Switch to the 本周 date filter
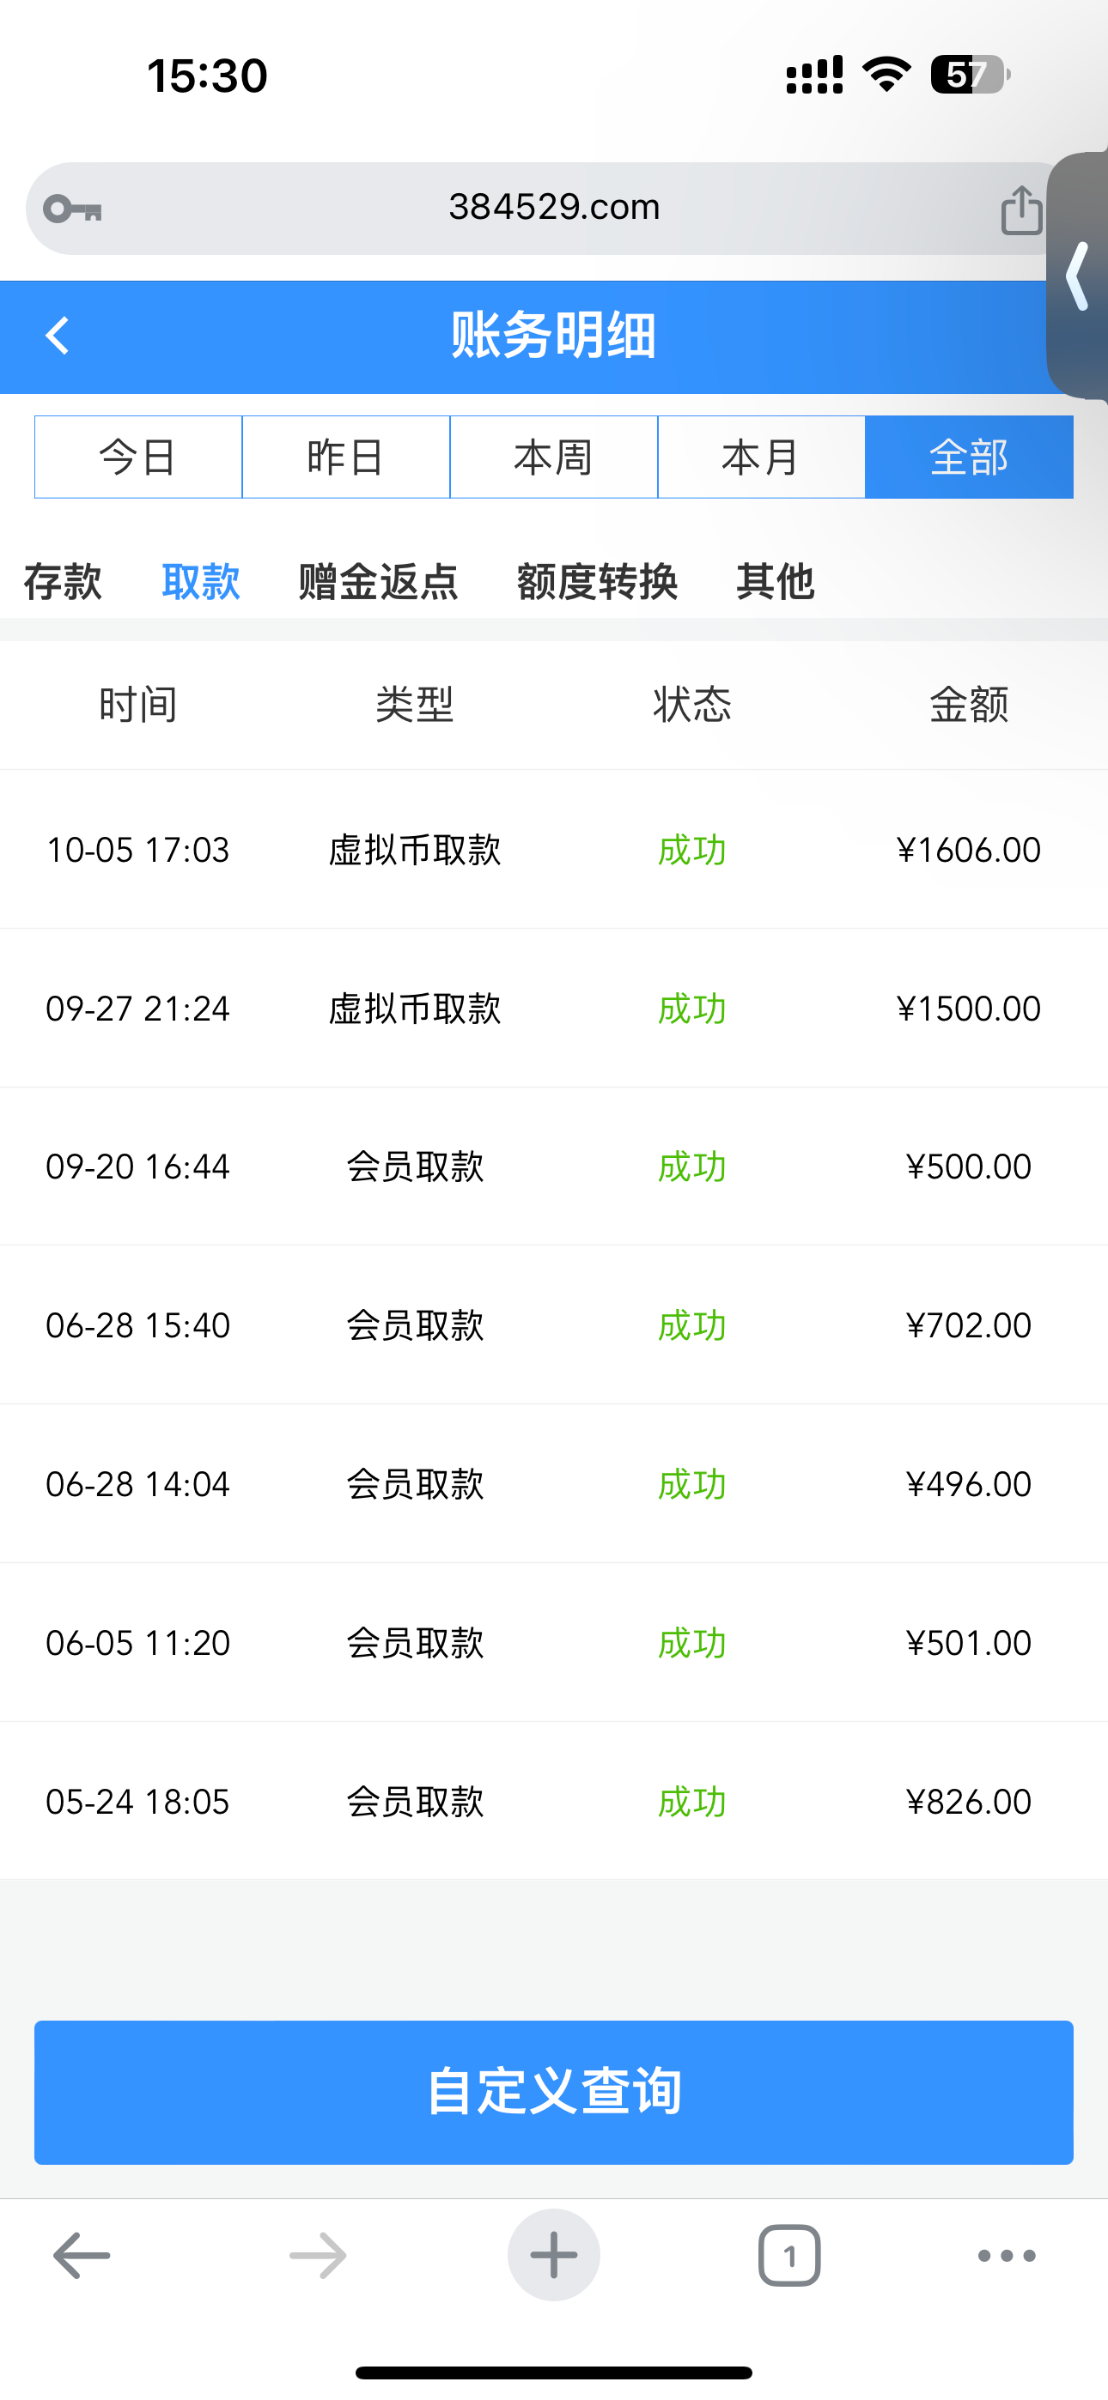The image size is (1108, 2400). pyautogui.click(x=554, y=457)
